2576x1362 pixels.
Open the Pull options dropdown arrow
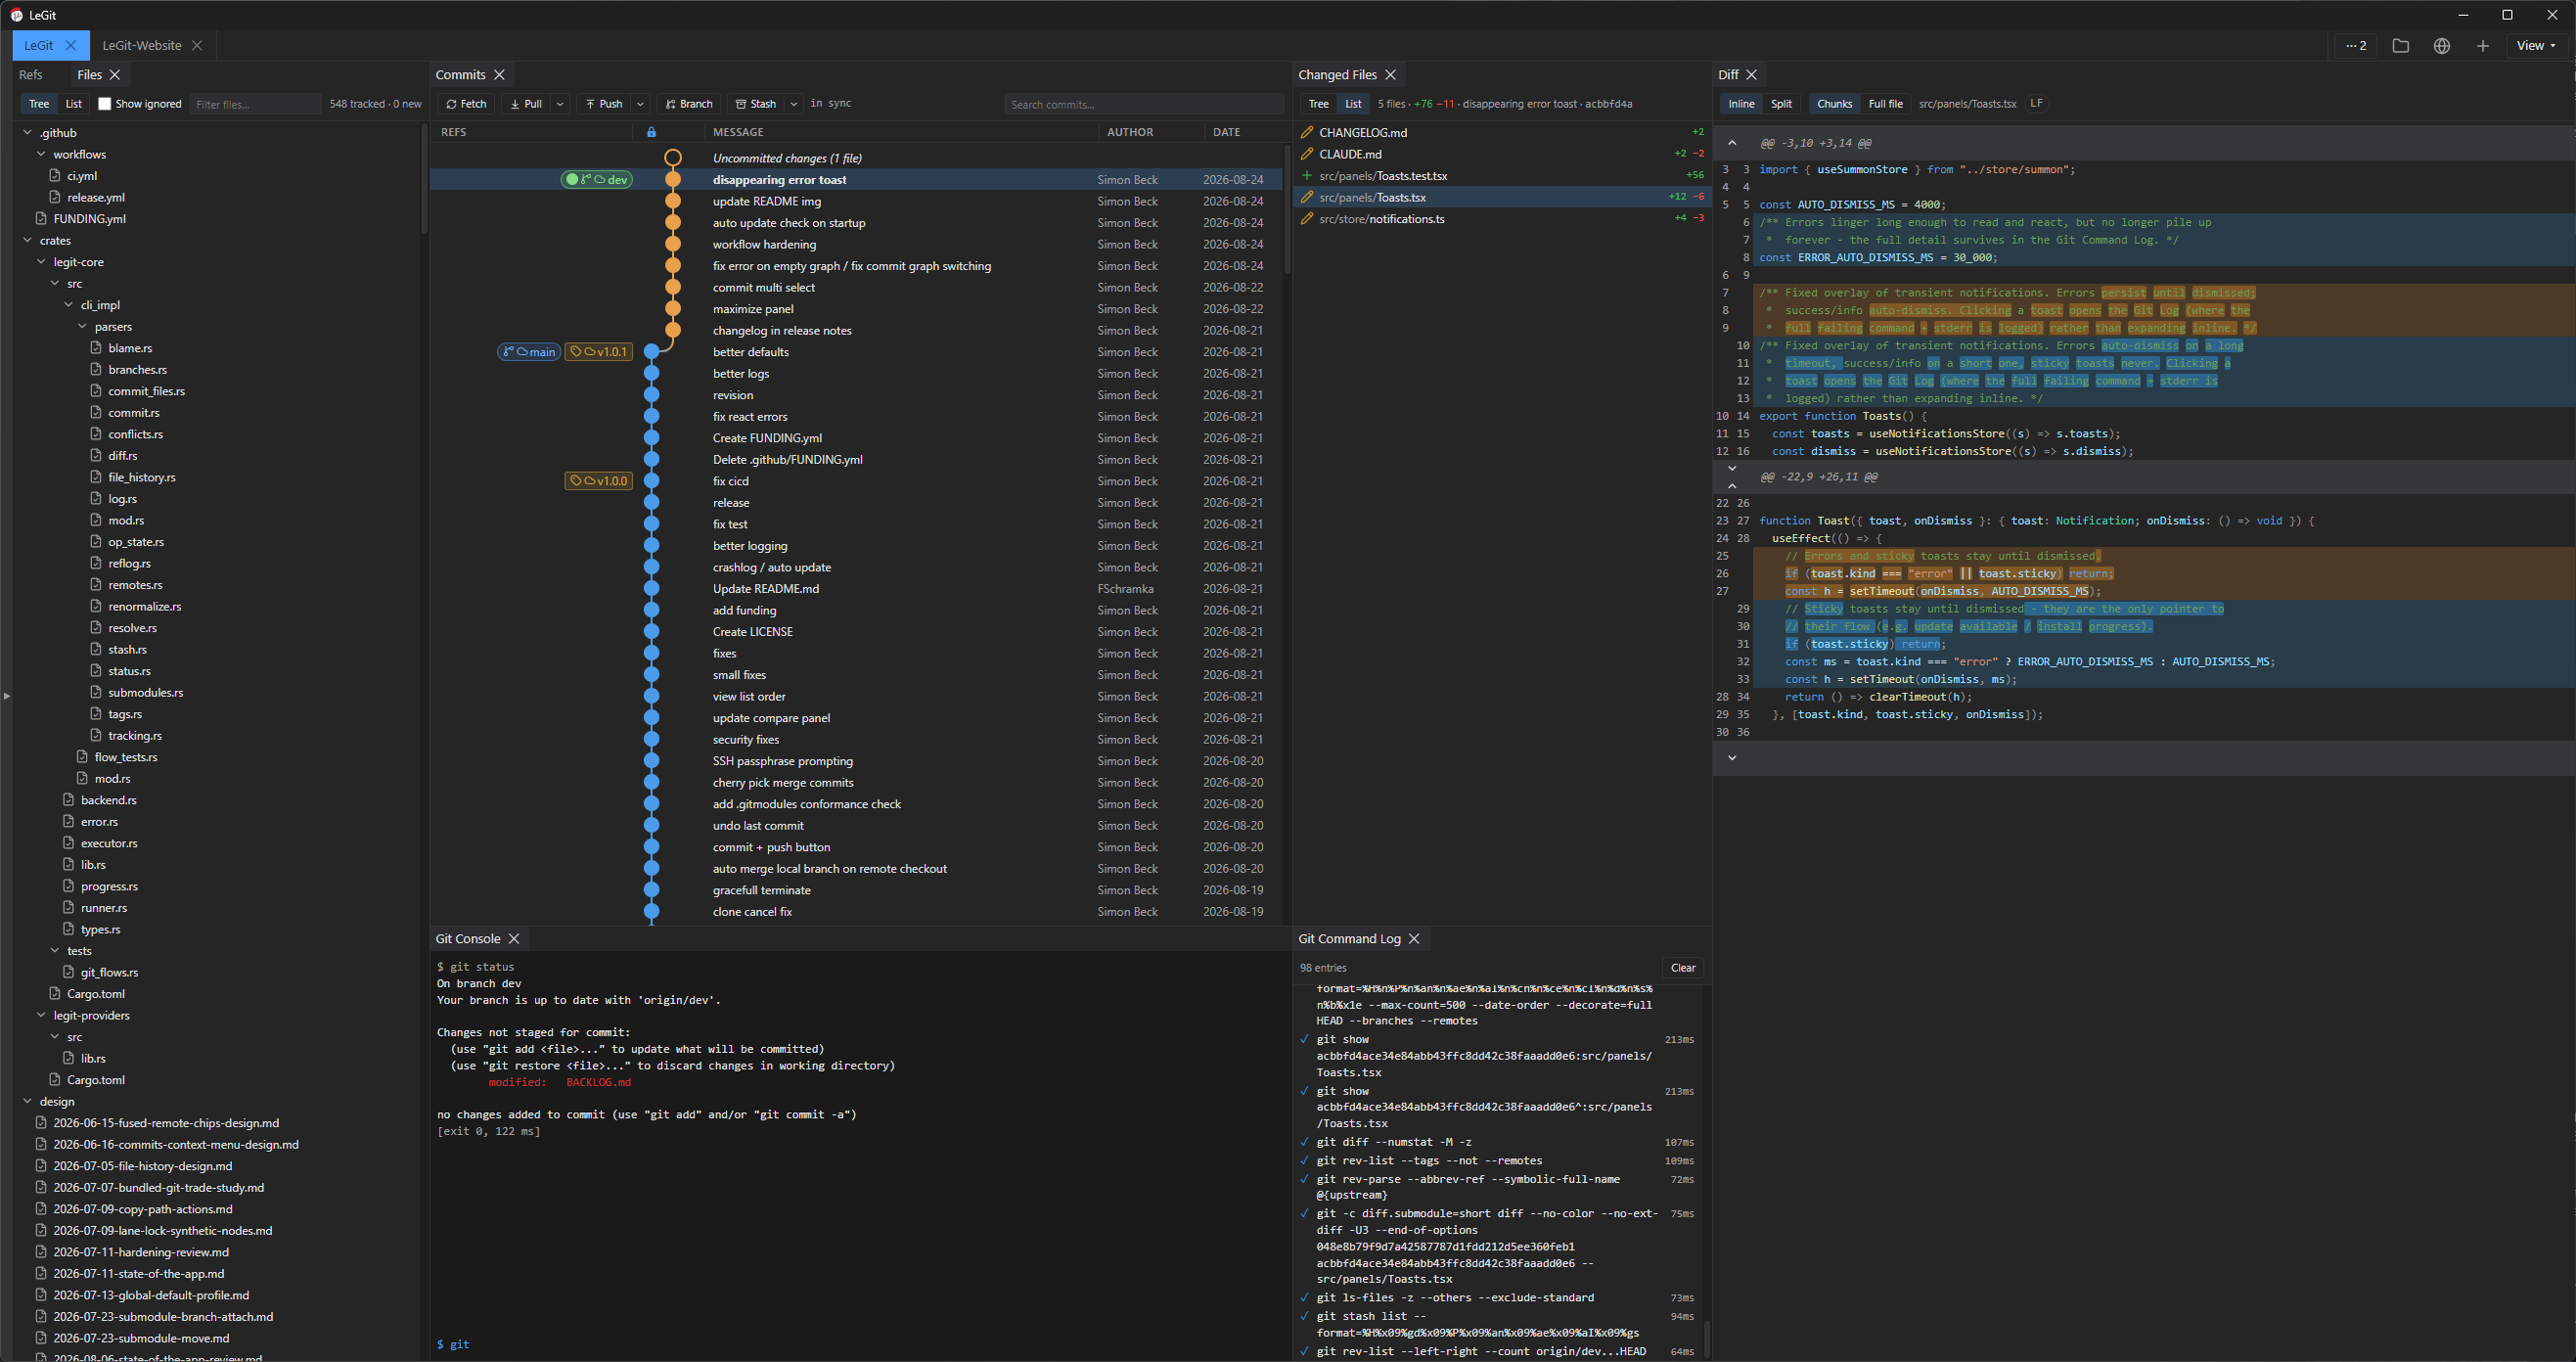(x=560, y=104)
